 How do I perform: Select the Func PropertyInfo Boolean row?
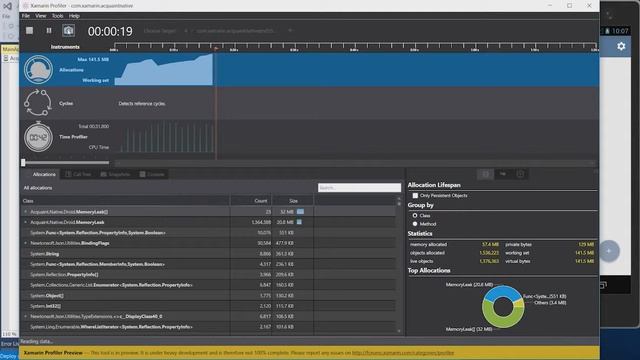coord(208,233)
